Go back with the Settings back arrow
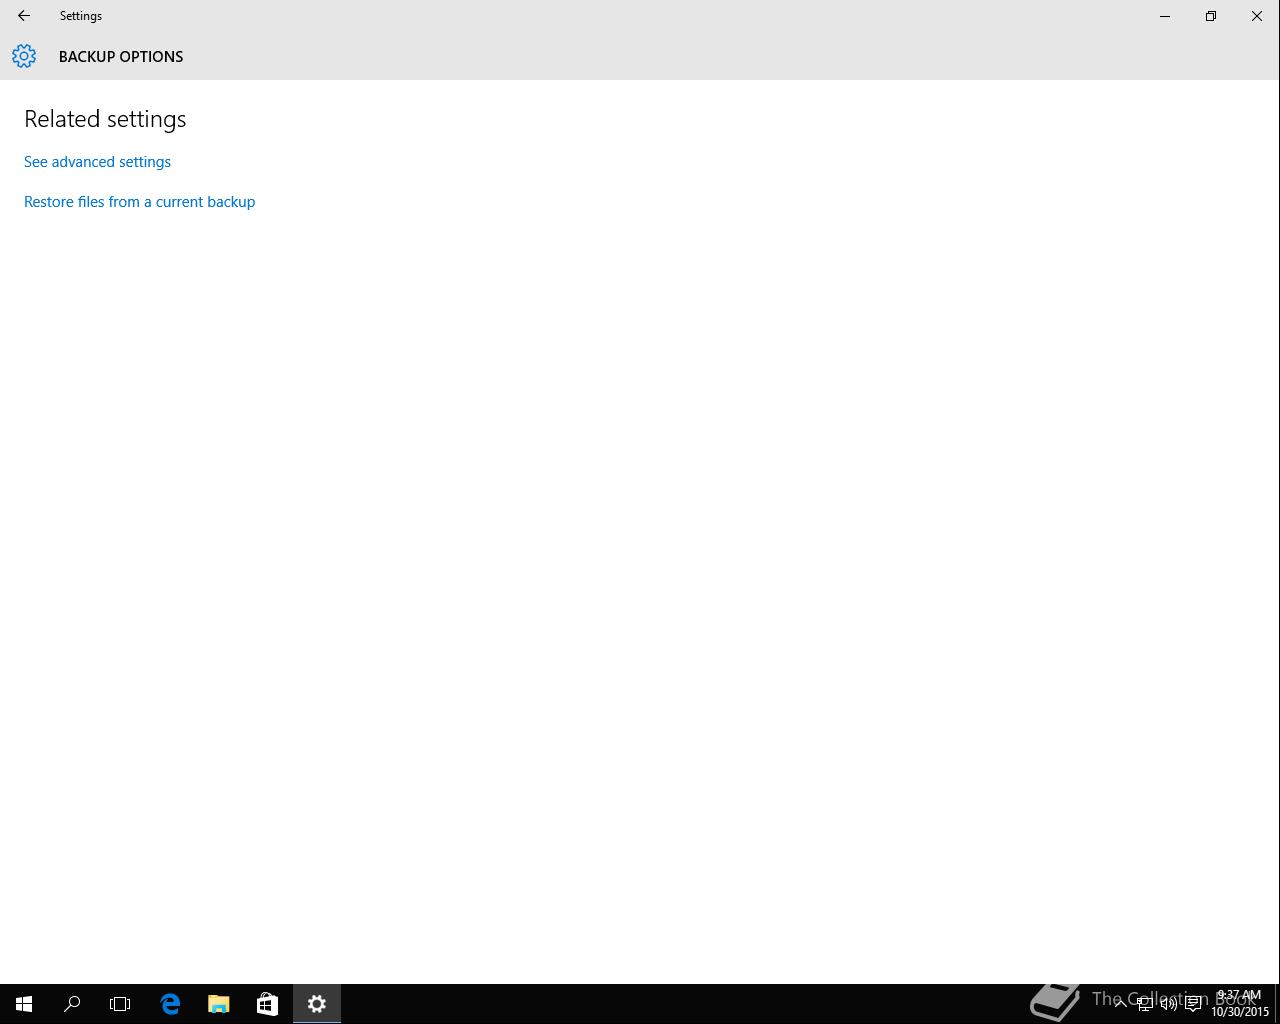 click(24, 16)
